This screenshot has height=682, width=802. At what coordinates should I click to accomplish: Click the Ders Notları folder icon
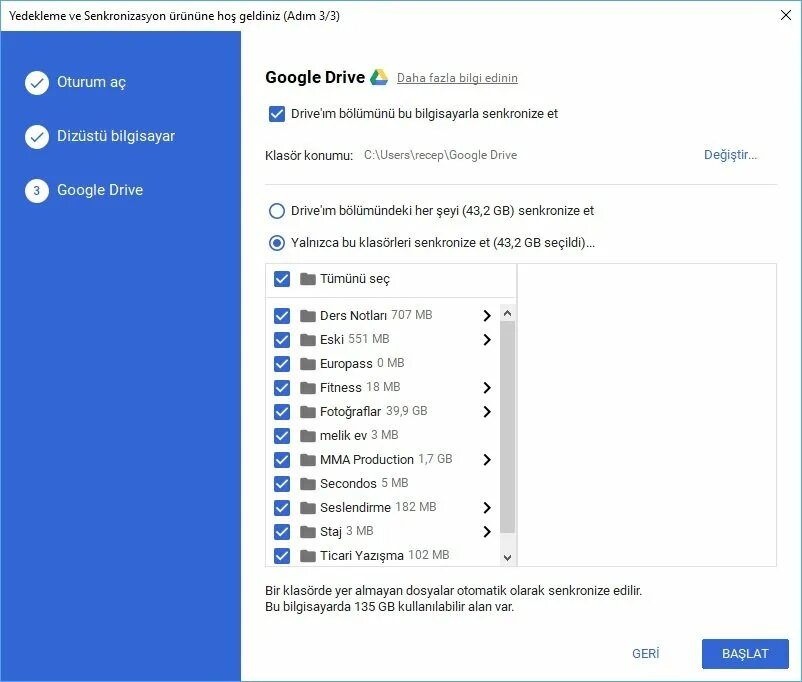(x=307, y=316)
